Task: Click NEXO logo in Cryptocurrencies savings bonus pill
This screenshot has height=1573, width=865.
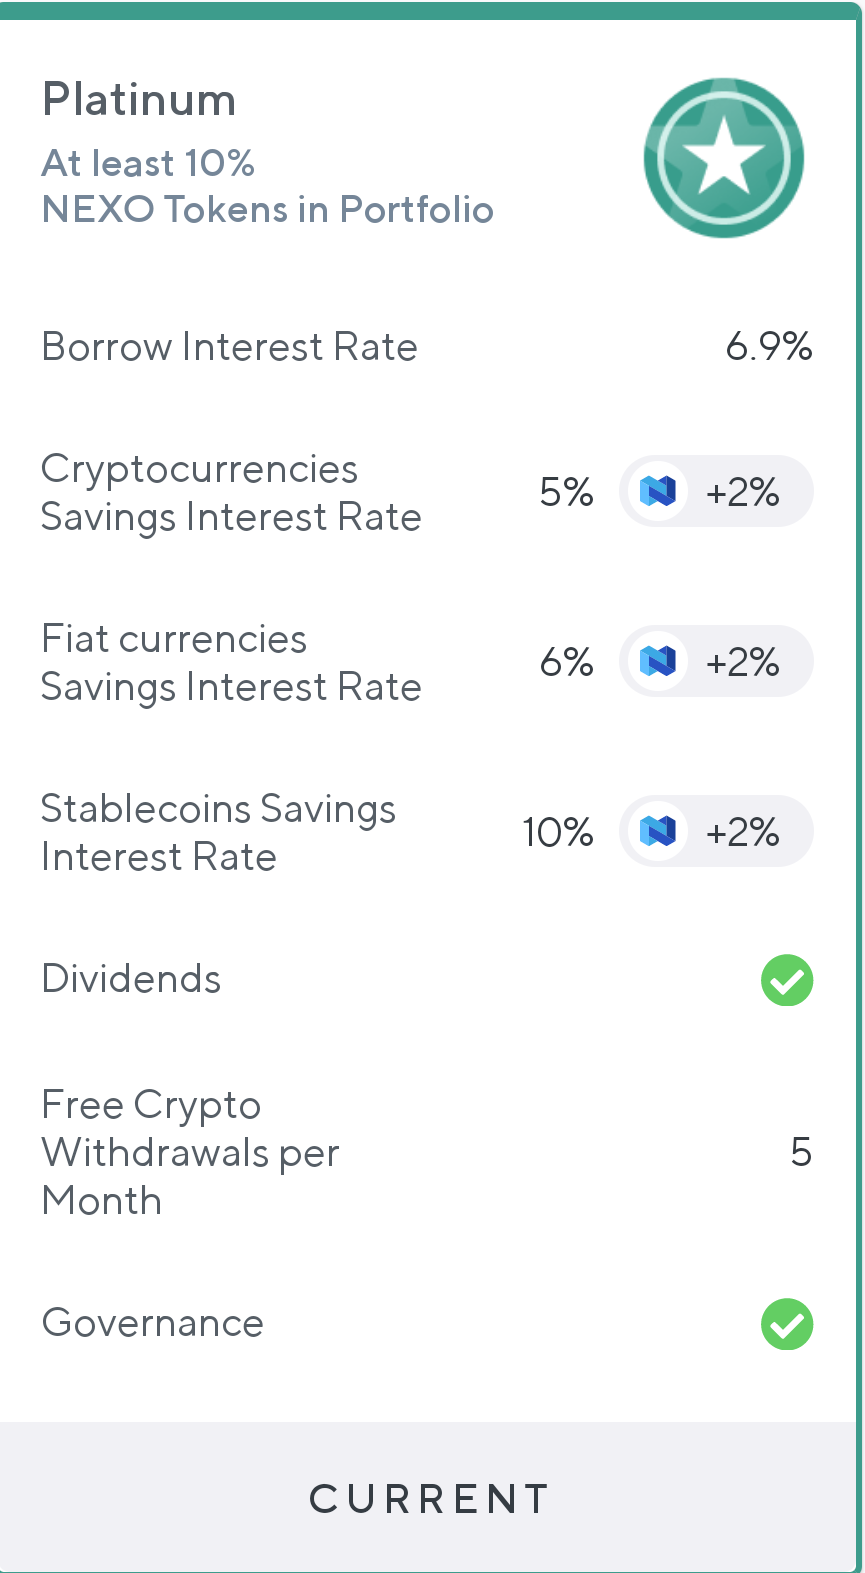Action: [x=657, y=491]
